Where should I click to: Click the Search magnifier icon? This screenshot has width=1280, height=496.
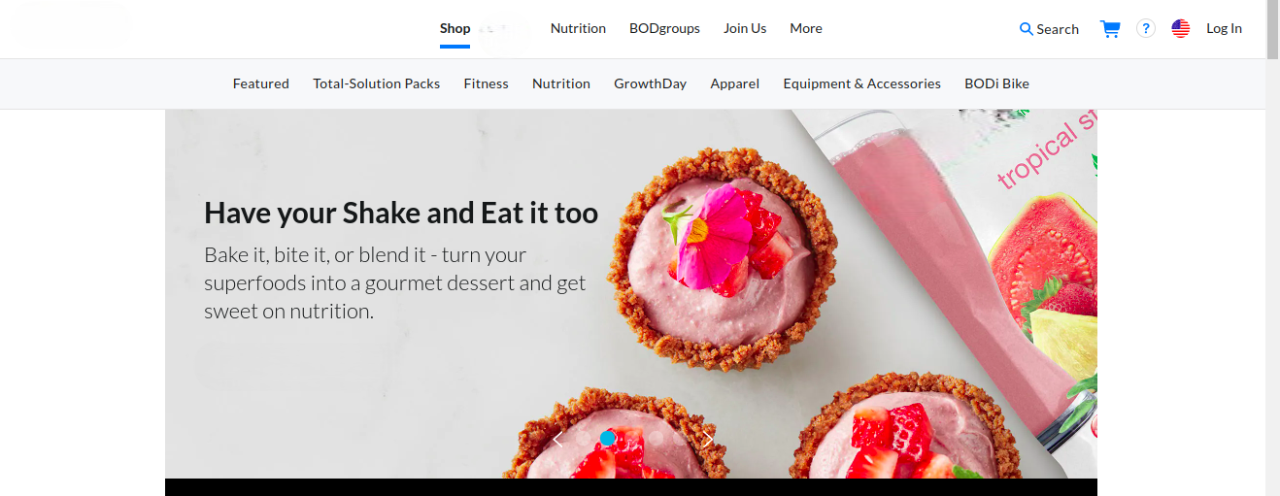tap(1026, 29)
